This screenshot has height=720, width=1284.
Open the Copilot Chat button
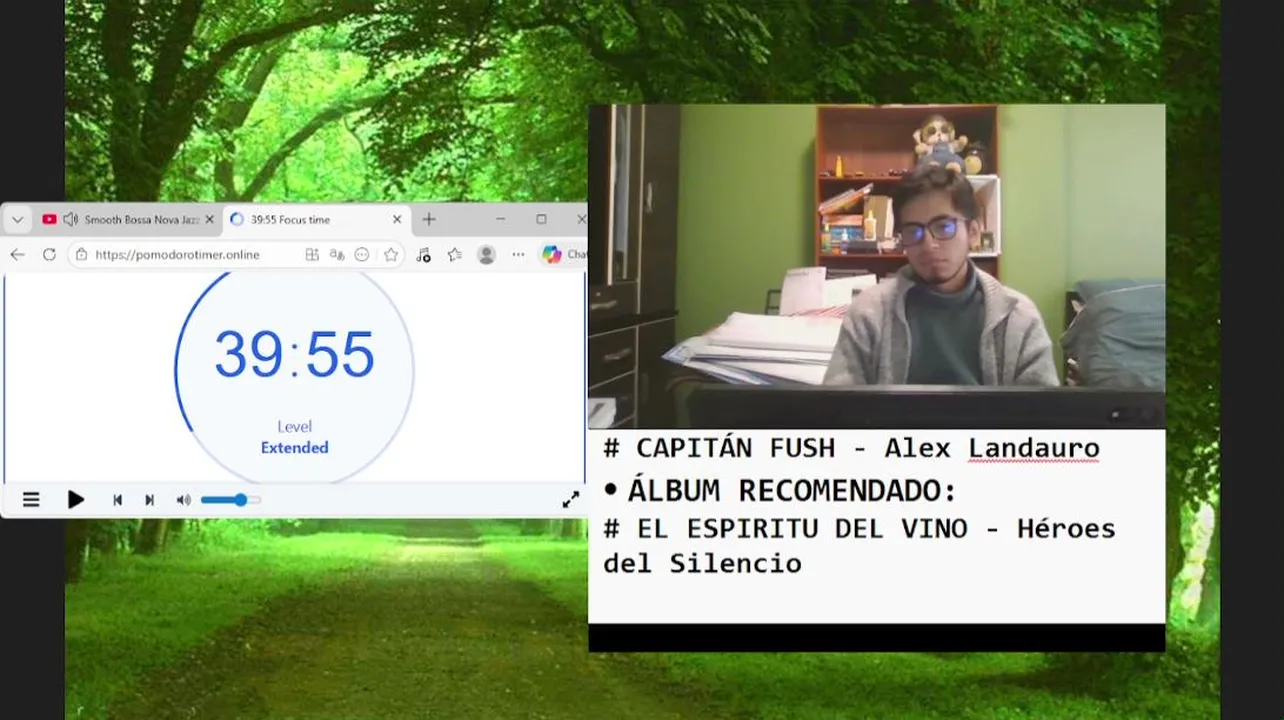tap(564, 255)
